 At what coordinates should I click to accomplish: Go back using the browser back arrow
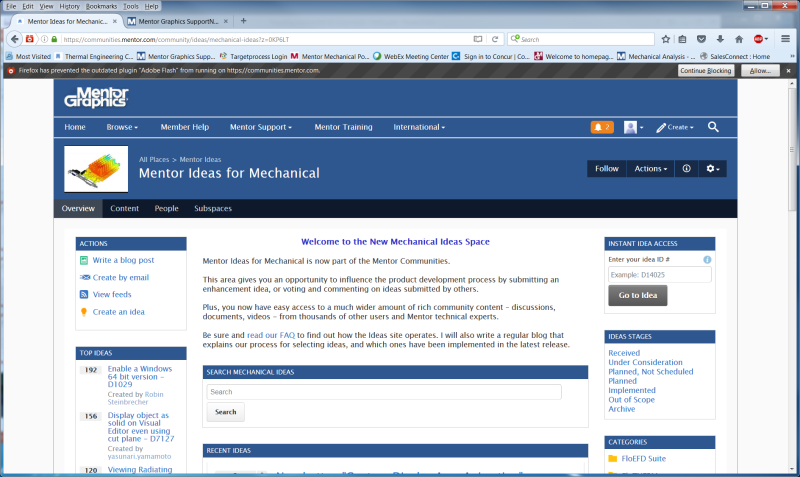click(14, 39)
